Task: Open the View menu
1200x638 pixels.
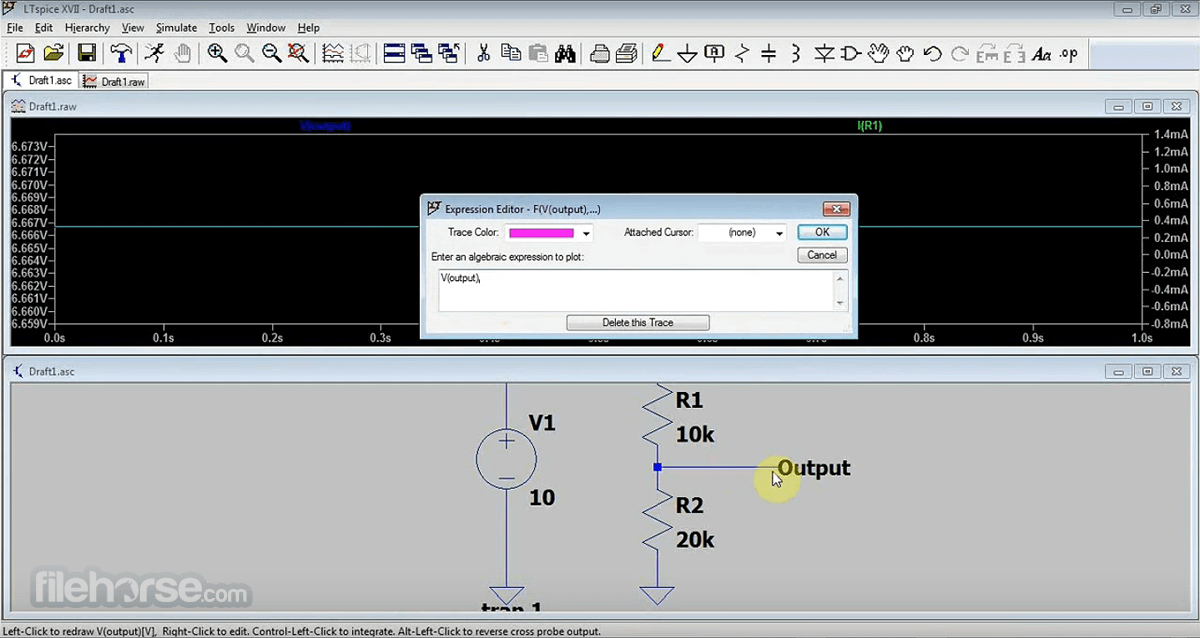Action: (133, 28)
